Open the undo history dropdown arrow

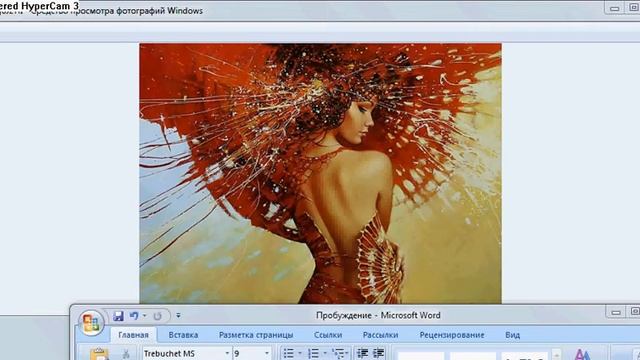144,316
